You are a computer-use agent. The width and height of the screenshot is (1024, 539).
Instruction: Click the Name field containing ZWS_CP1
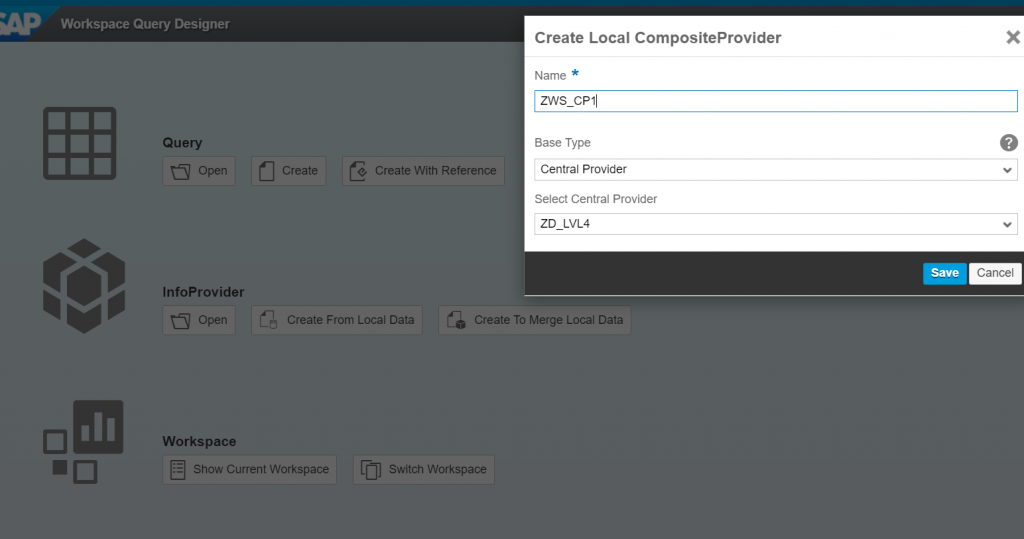click(x=776, y=101)
